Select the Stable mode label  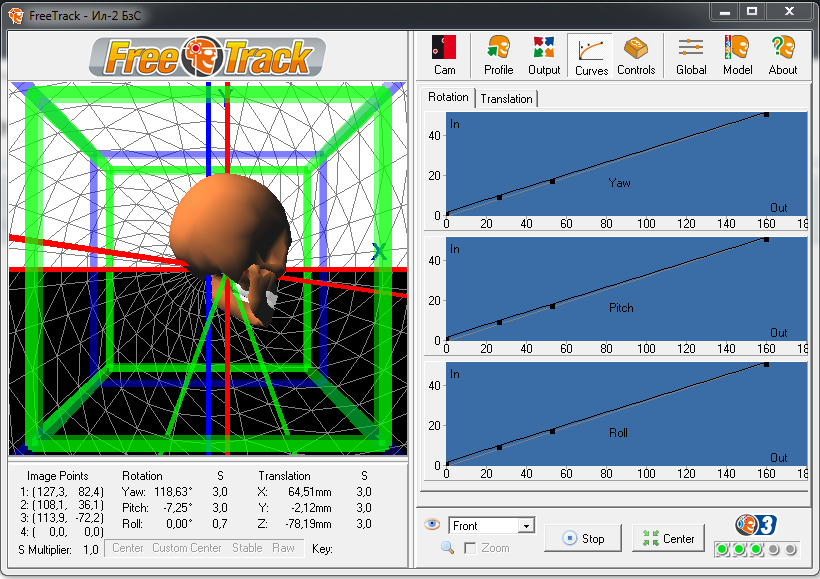[247, 548]
